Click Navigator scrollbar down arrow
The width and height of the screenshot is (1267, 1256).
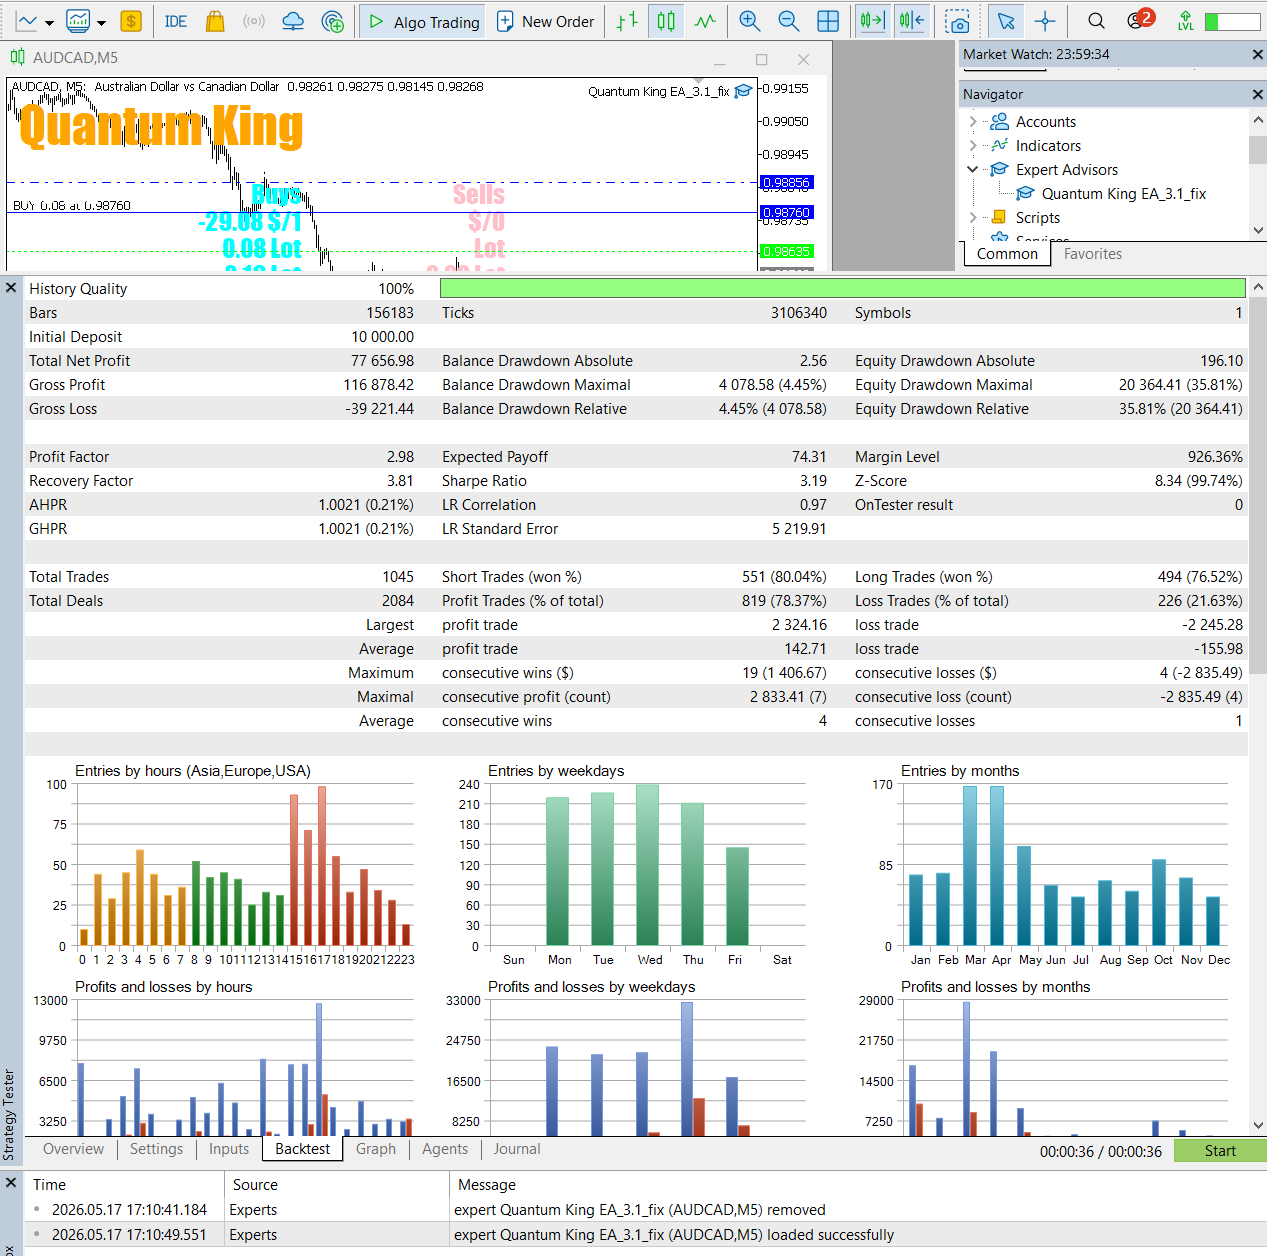(1258, 230)
